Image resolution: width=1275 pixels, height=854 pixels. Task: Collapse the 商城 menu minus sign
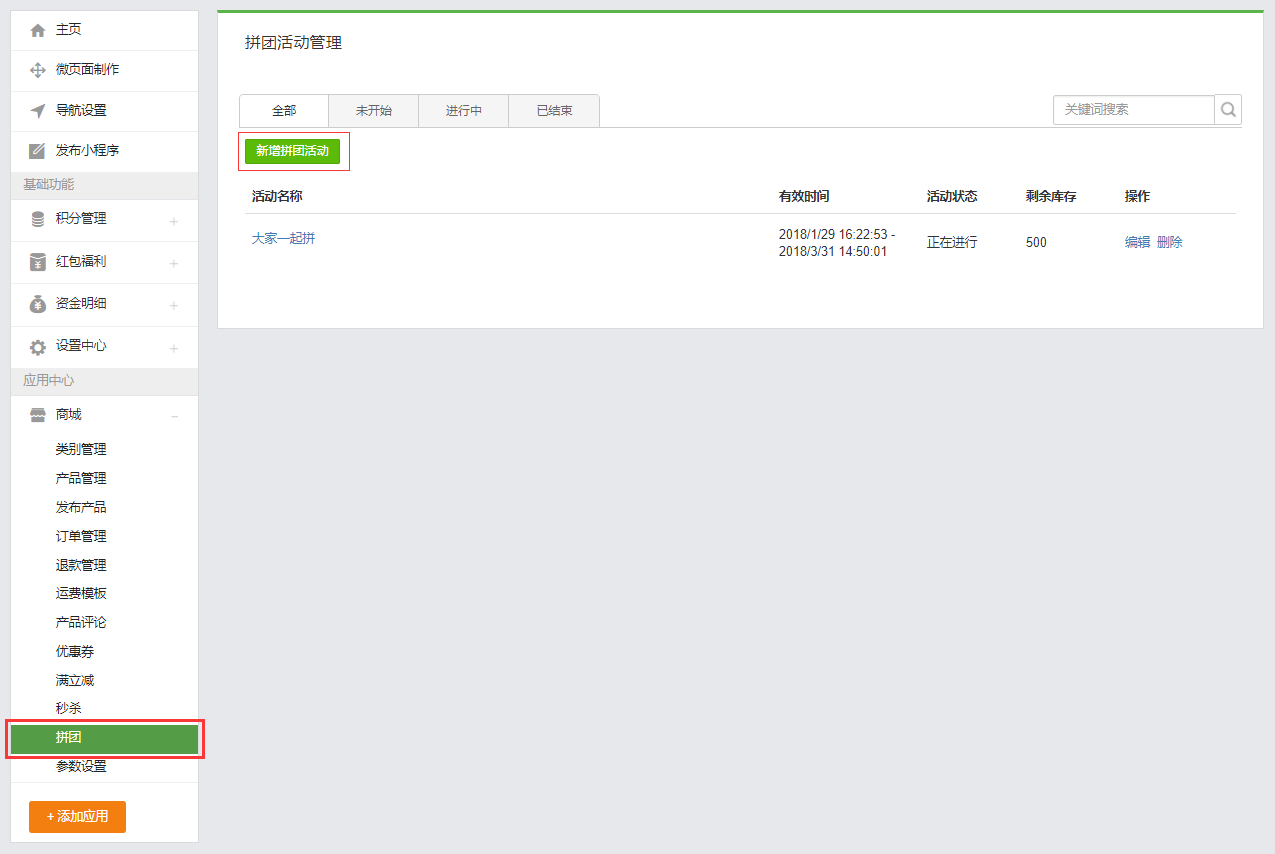[174, 416]
